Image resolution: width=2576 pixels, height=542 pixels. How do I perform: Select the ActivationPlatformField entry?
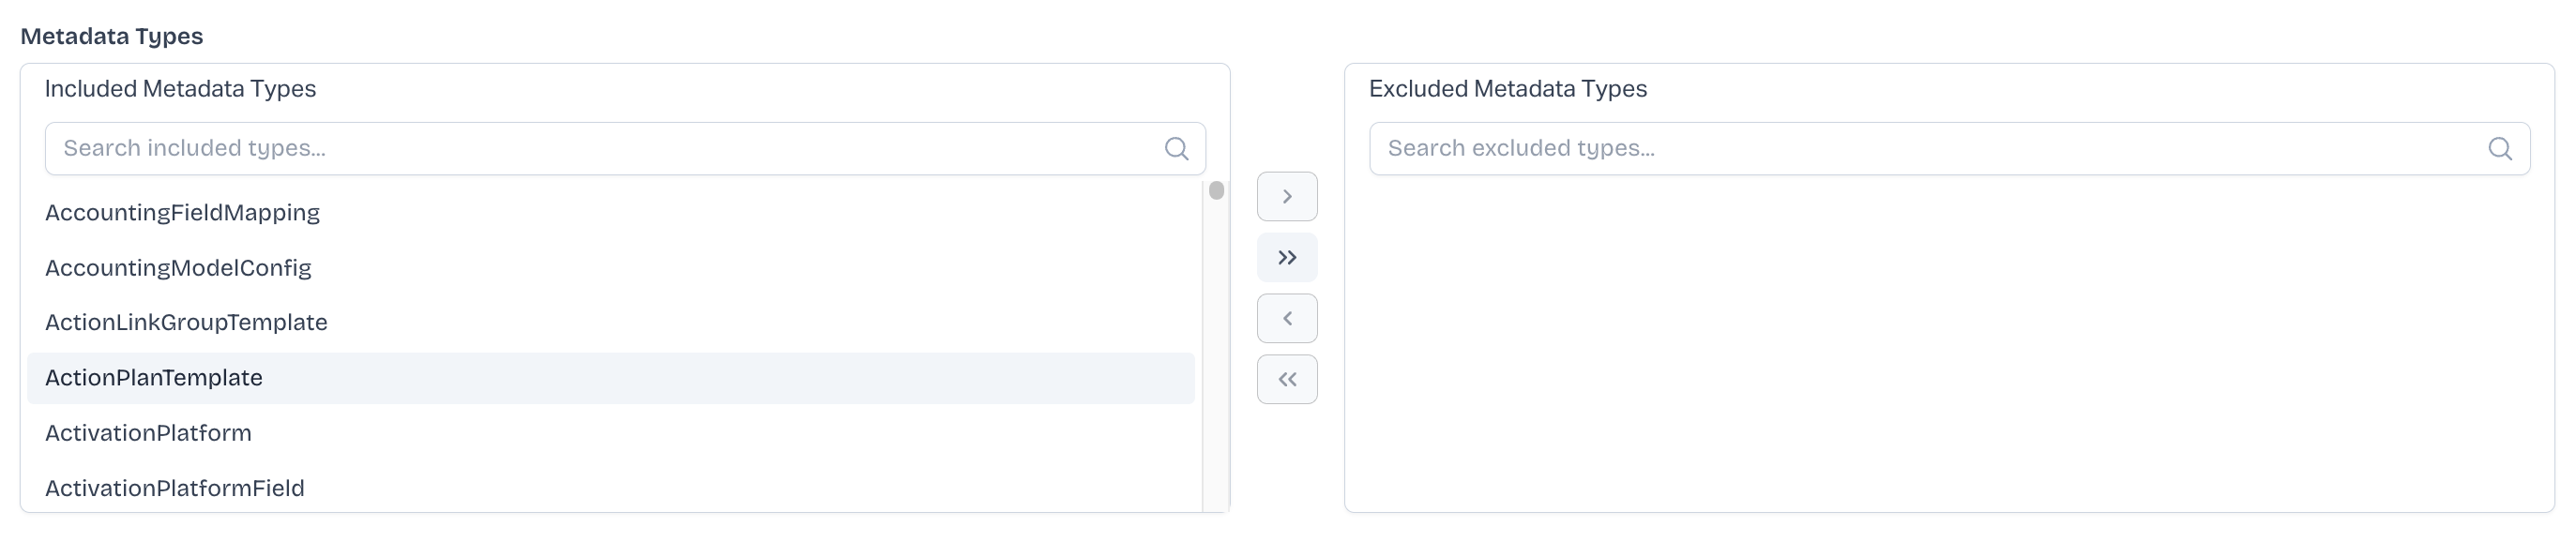[174, 488]
